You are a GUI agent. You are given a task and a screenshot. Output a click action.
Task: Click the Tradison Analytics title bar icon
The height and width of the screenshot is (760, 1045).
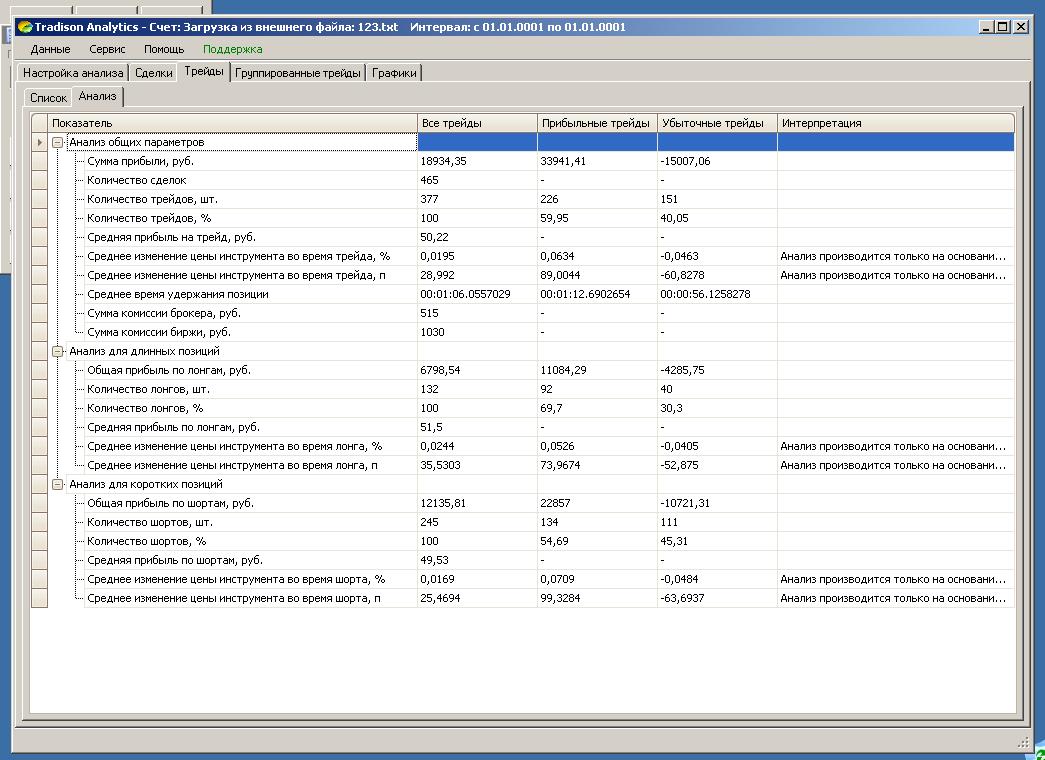click(25, 27)
